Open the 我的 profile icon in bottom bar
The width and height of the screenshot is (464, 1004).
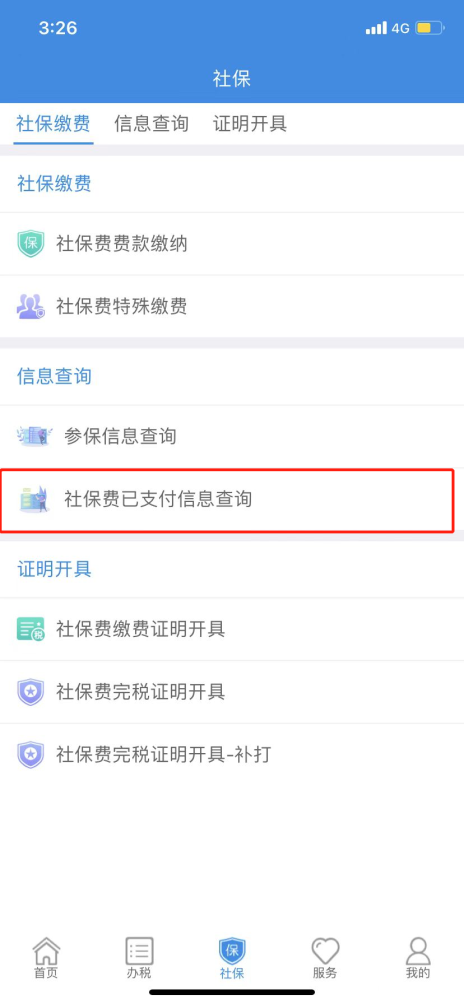[418, 958]
